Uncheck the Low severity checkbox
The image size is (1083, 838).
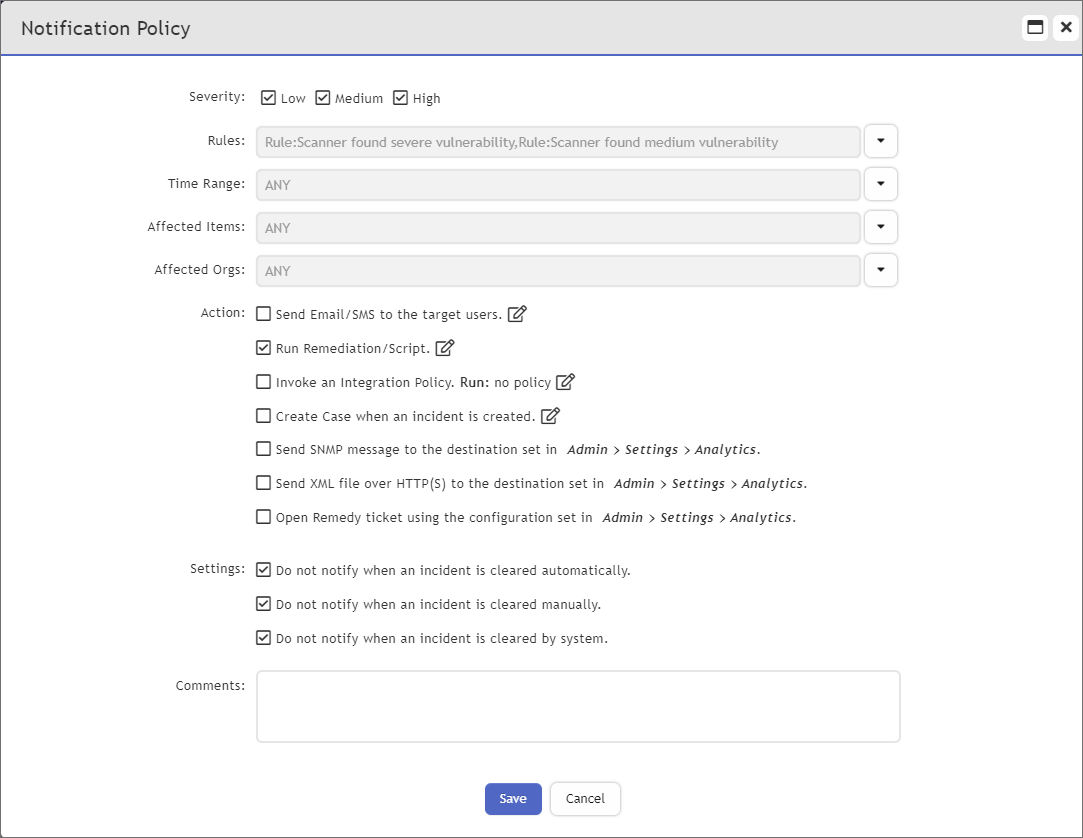268,97
